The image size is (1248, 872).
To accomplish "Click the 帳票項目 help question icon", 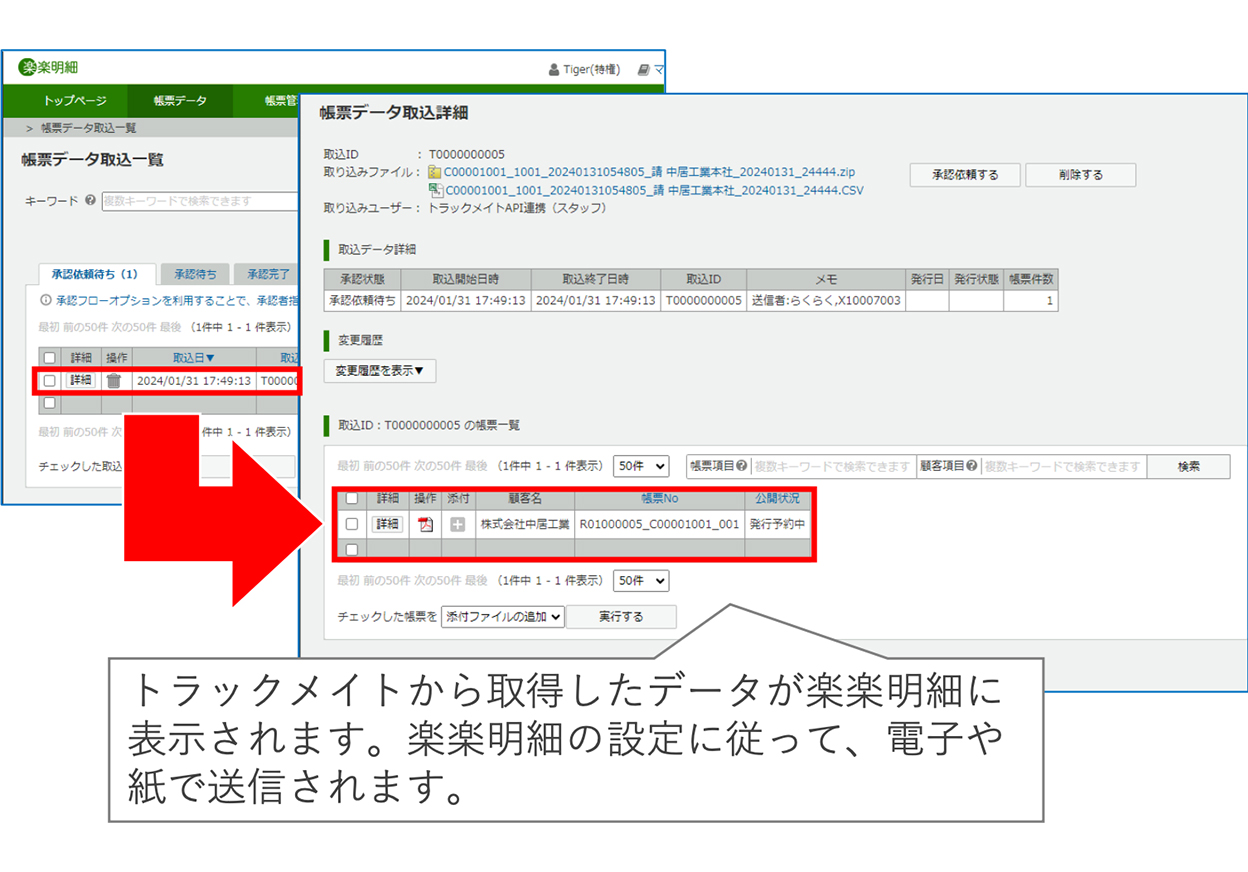I will [742, 466].
